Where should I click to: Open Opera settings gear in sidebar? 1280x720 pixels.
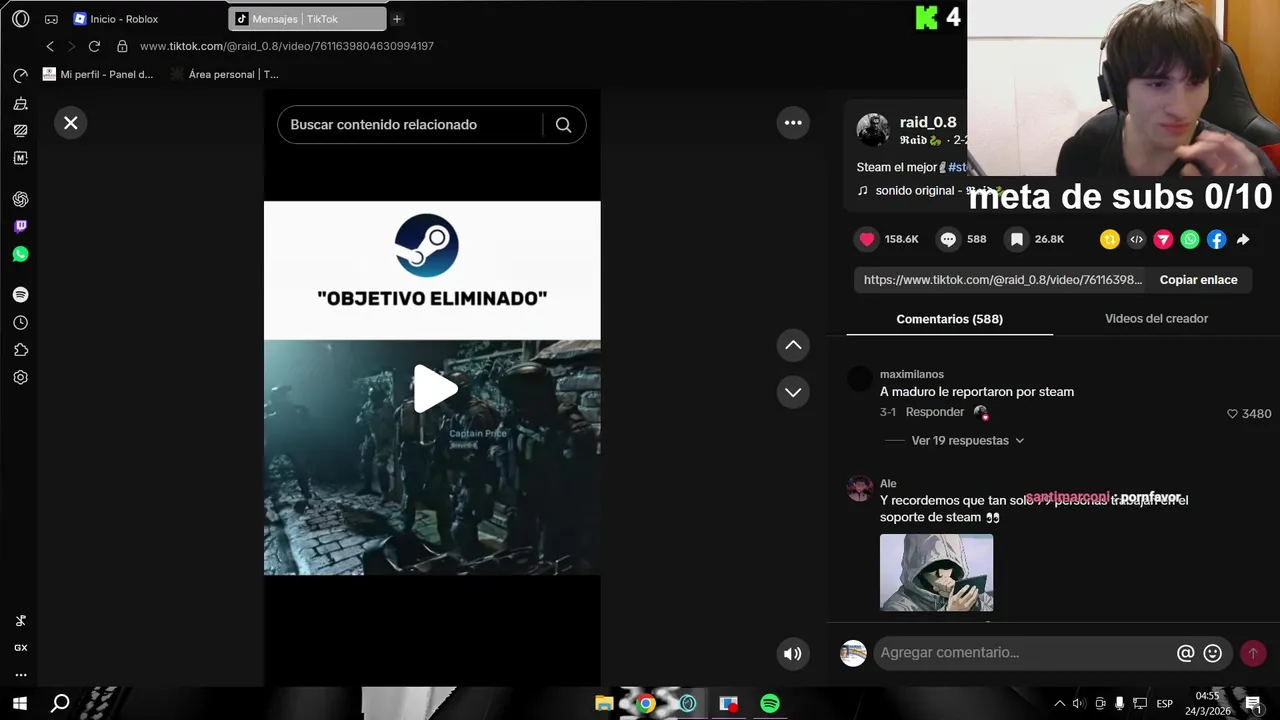(x=20, y=377)
